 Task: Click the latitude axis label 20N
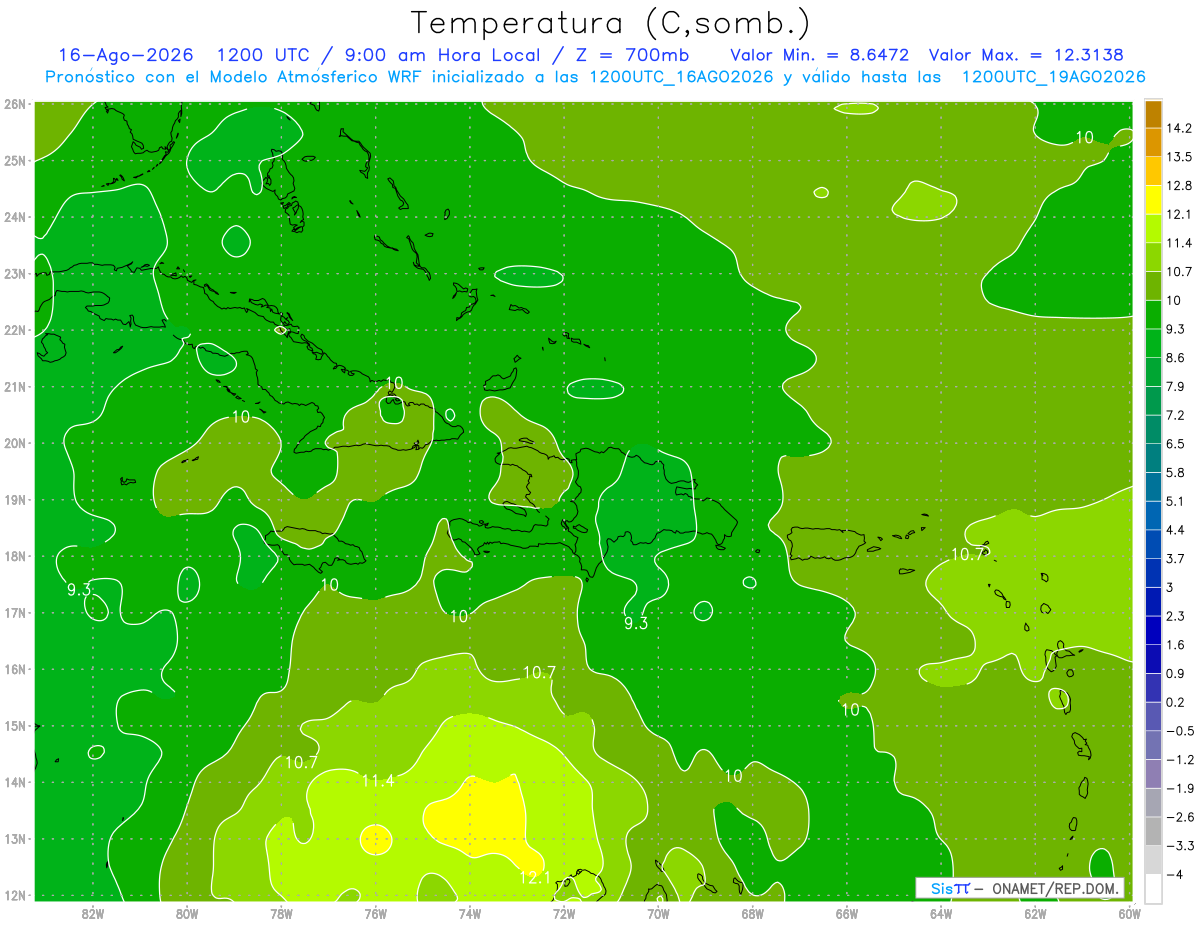[x=14, y=443]
